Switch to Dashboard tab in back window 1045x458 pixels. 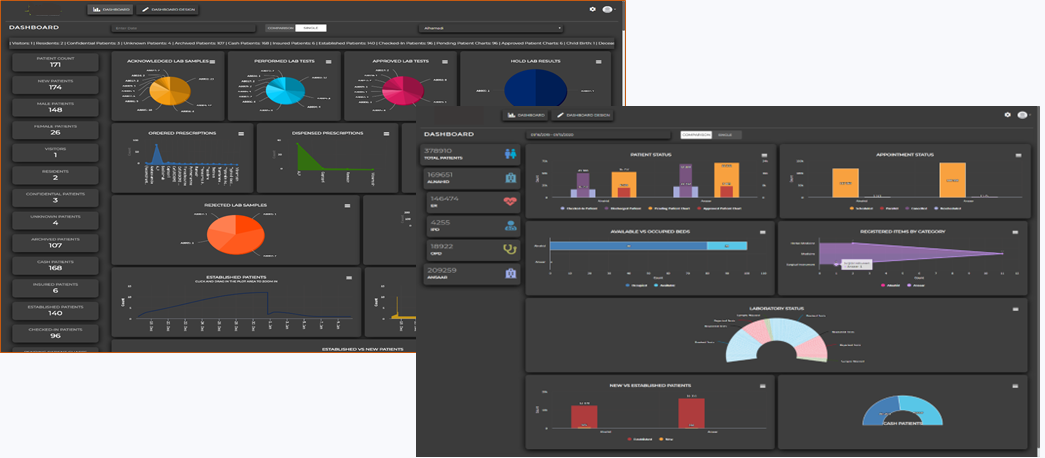(110, 10)
